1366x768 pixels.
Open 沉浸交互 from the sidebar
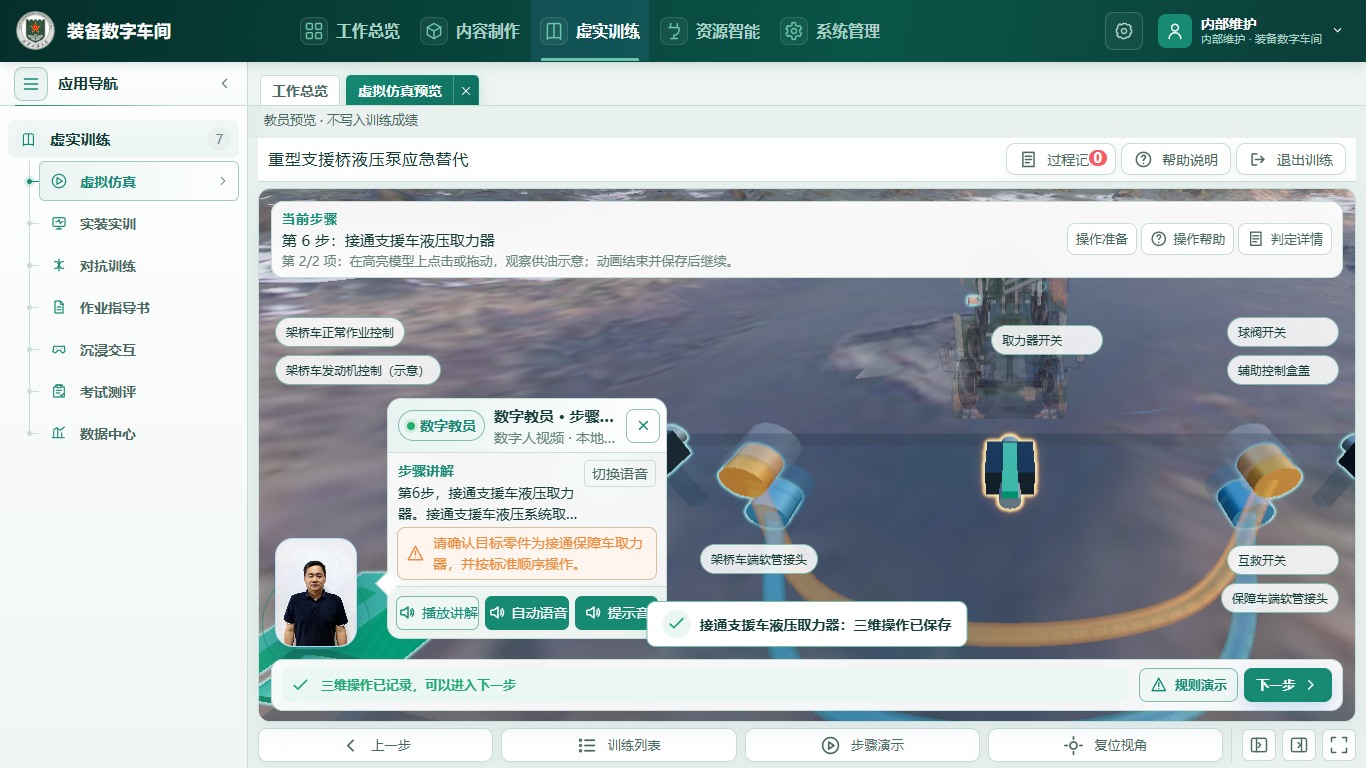click(x=108, y=350)
